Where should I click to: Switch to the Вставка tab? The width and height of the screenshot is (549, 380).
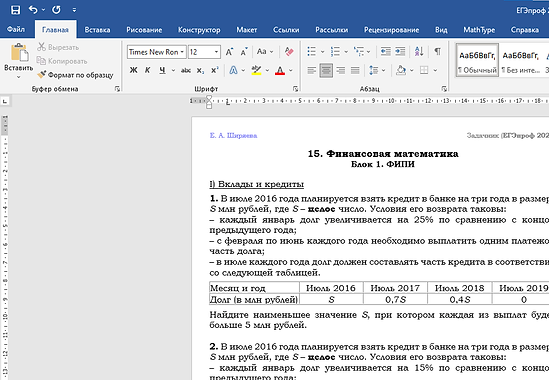(97, 30)
